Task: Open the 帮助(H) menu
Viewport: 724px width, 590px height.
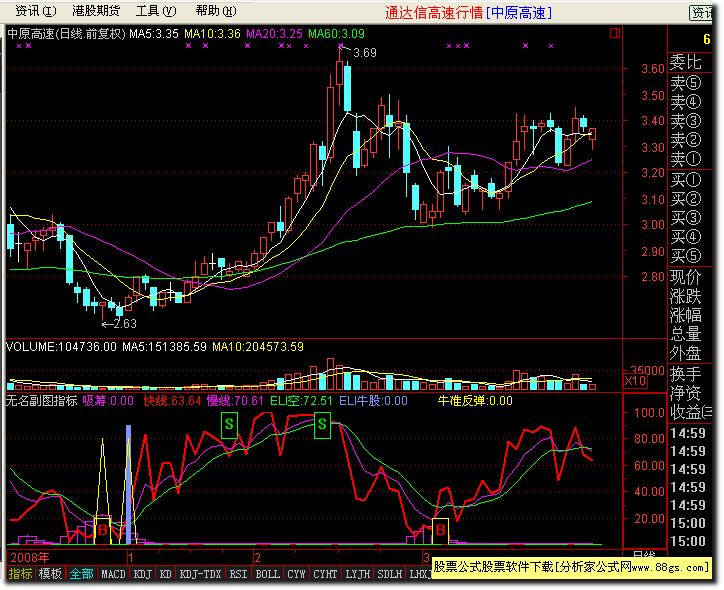Action: coord(216,11)
